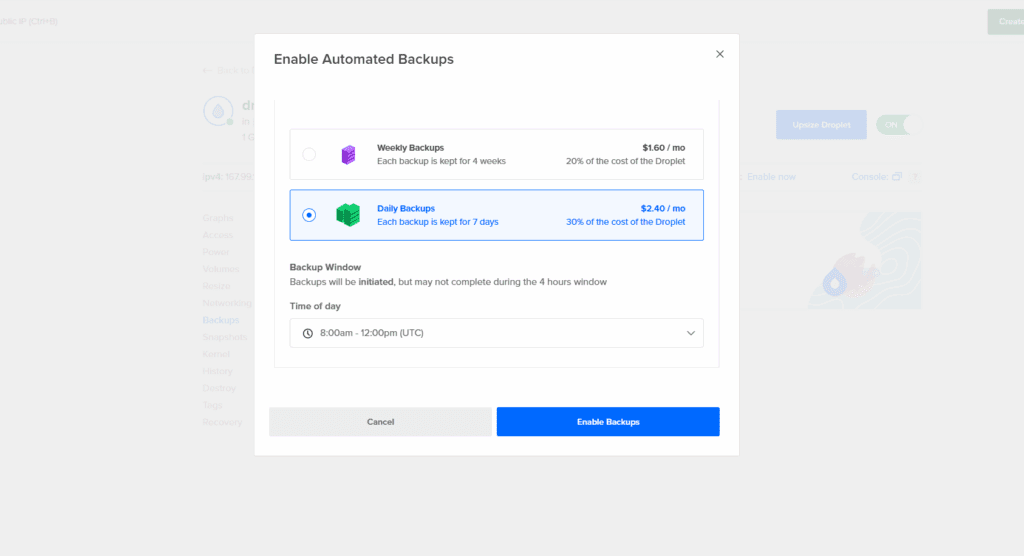Screen dimensions: 1024x556
Task: Open Snapshots in background droplet sidebar
Action: 225,337
